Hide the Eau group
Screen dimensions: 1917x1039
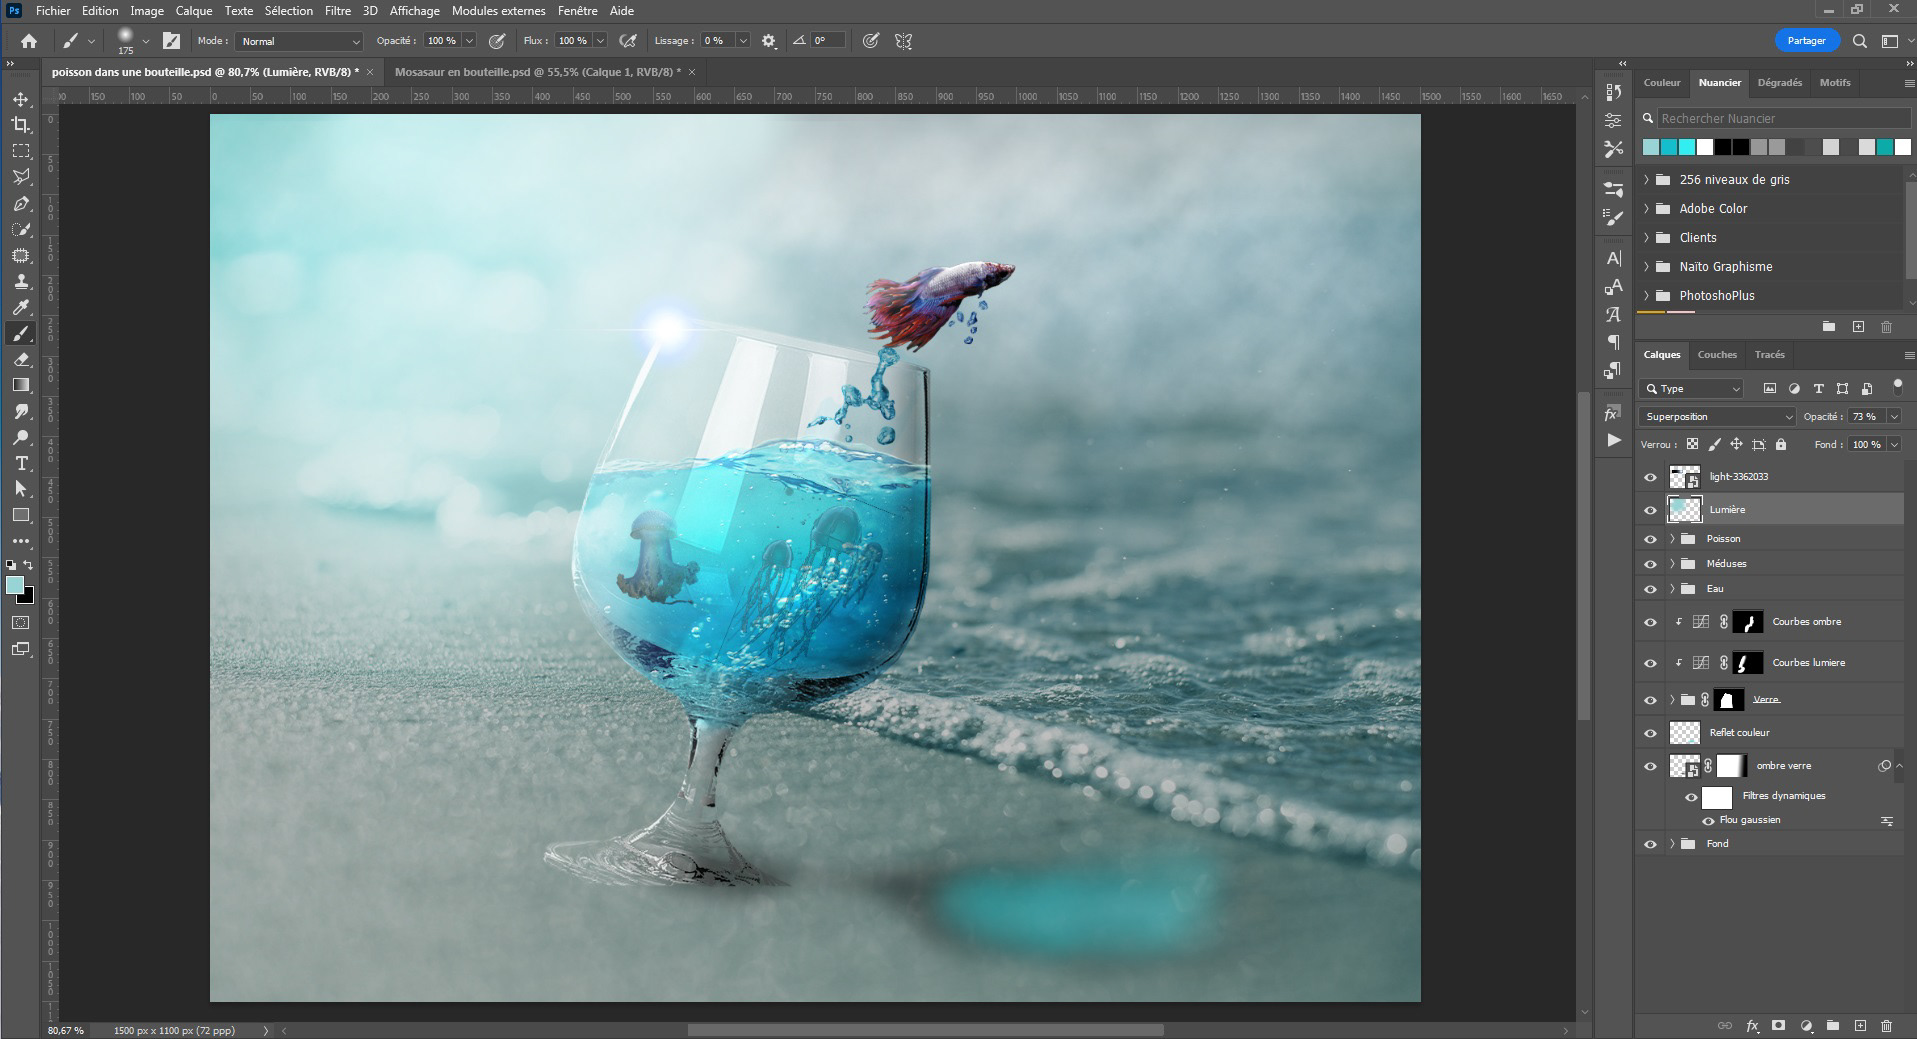pyautogui.click(x=1650, y=589)
